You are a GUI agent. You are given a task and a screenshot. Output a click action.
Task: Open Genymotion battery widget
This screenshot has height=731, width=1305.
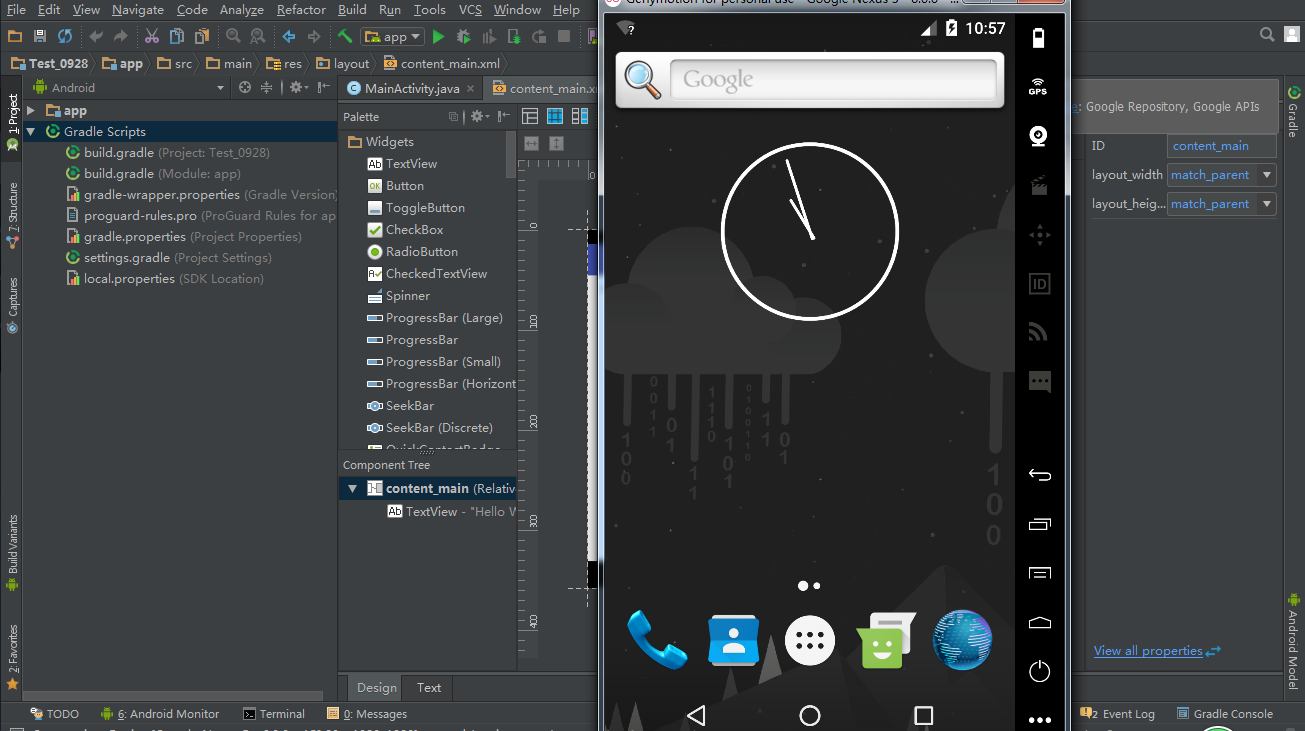pos(1038,39)
